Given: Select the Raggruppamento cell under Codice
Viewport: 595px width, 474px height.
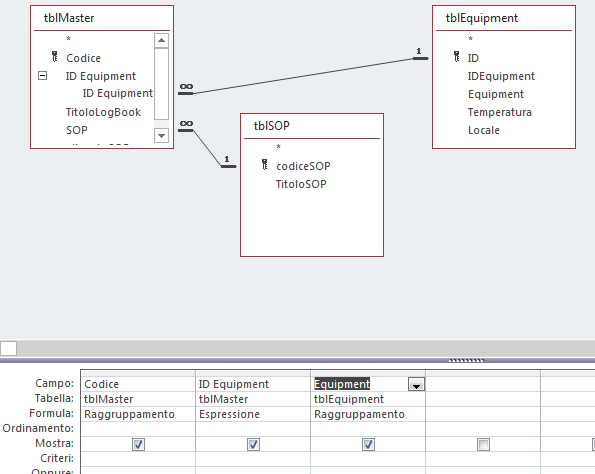Looking at the screenshot, I should (x=138, y=414).
